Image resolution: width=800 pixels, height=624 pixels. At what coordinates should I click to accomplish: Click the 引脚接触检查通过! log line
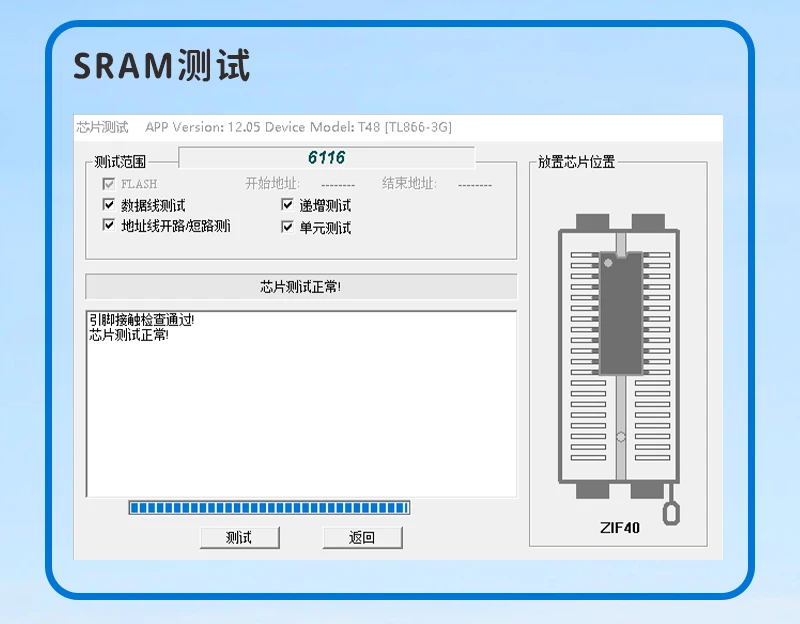141,320
